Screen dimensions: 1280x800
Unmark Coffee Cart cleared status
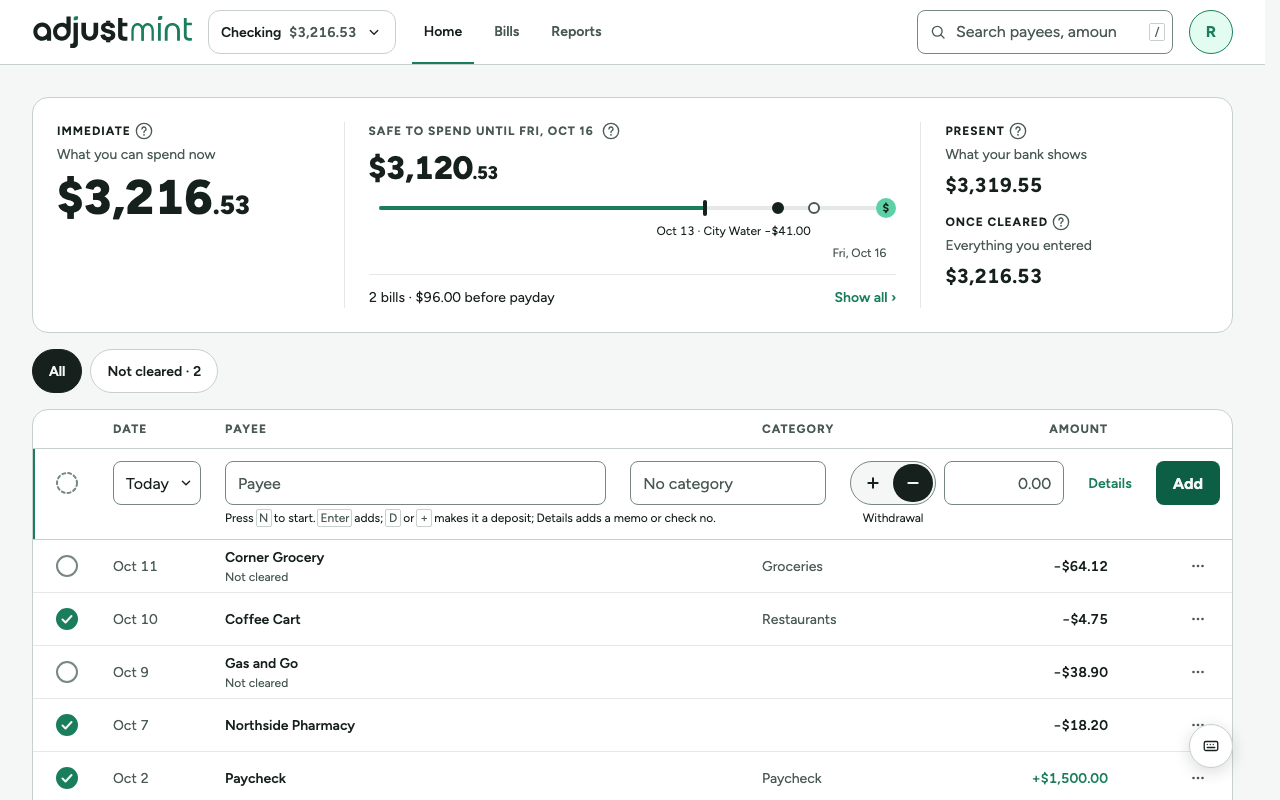click(x=67, y=619)
